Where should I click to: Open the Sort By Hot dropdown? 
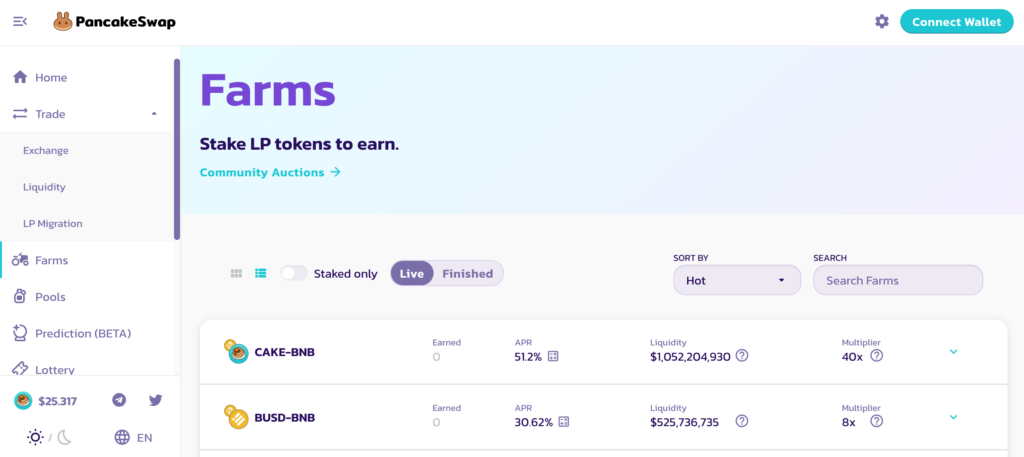[x=737, y=280]
